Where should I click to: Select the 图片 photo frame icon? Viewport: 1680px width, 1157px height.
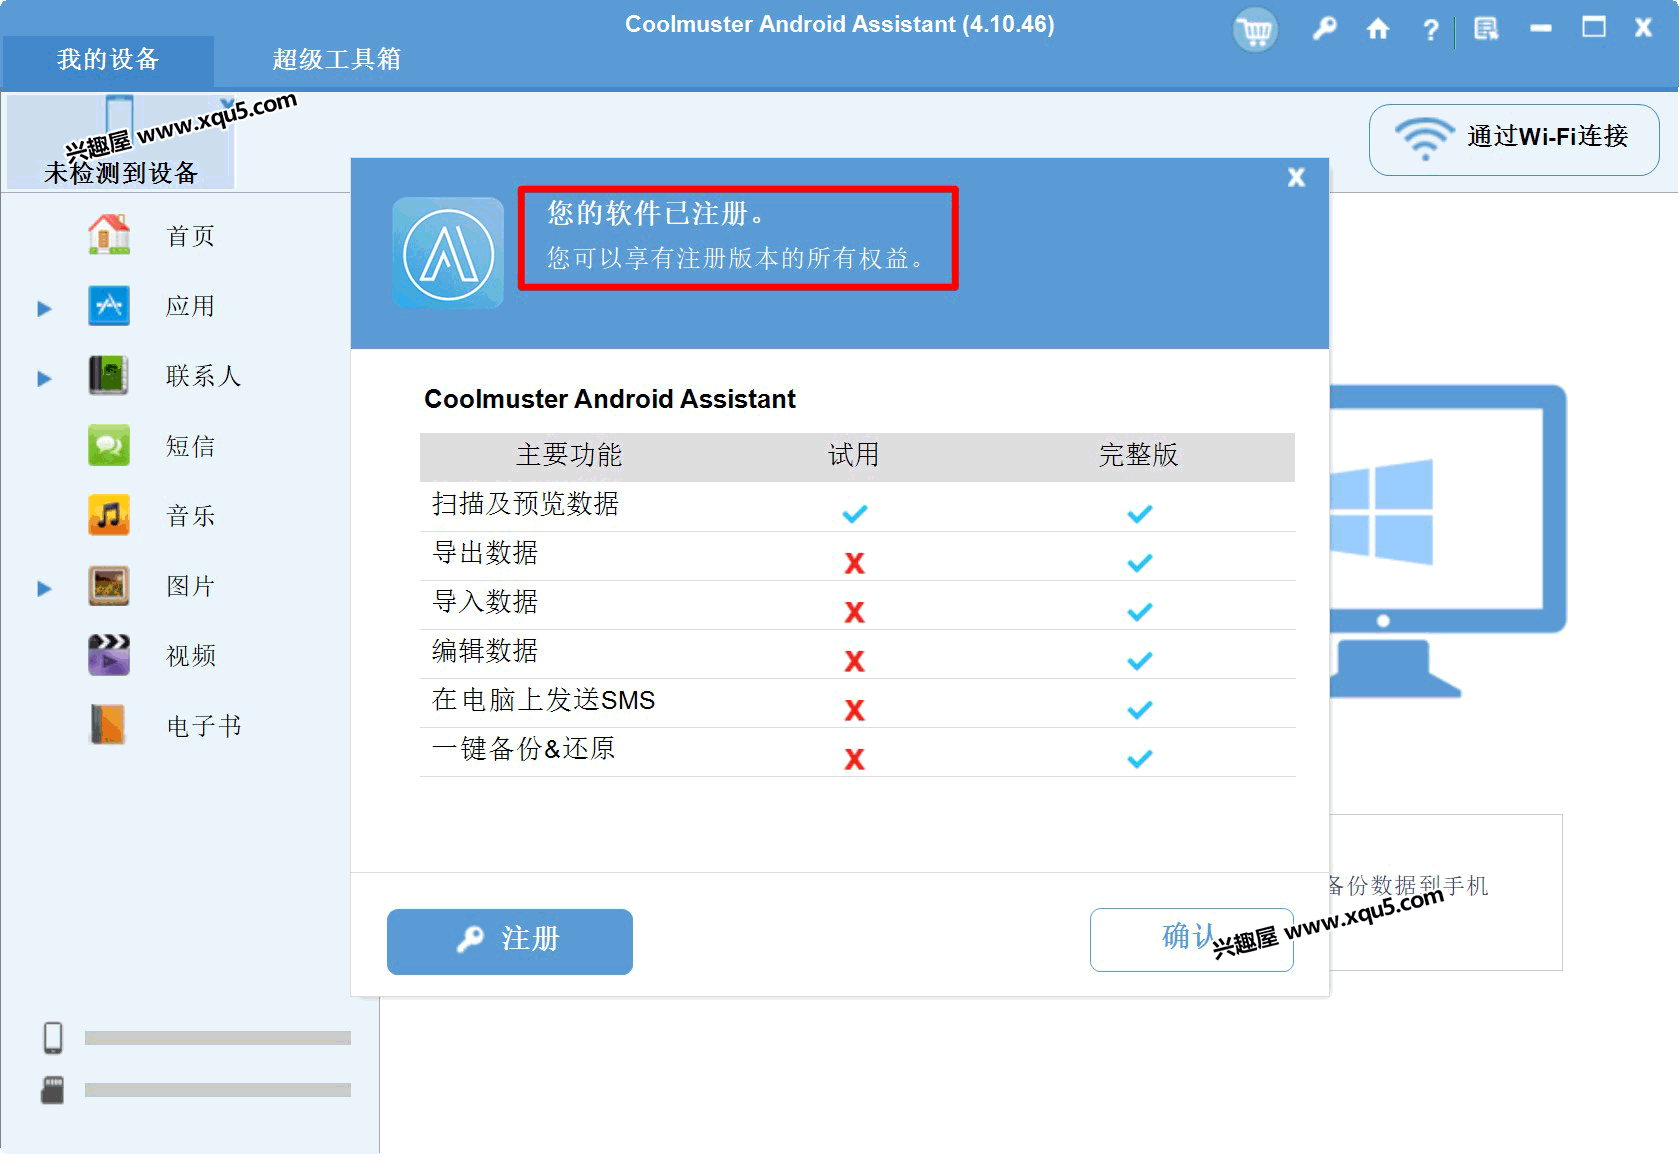click(109, 585)
